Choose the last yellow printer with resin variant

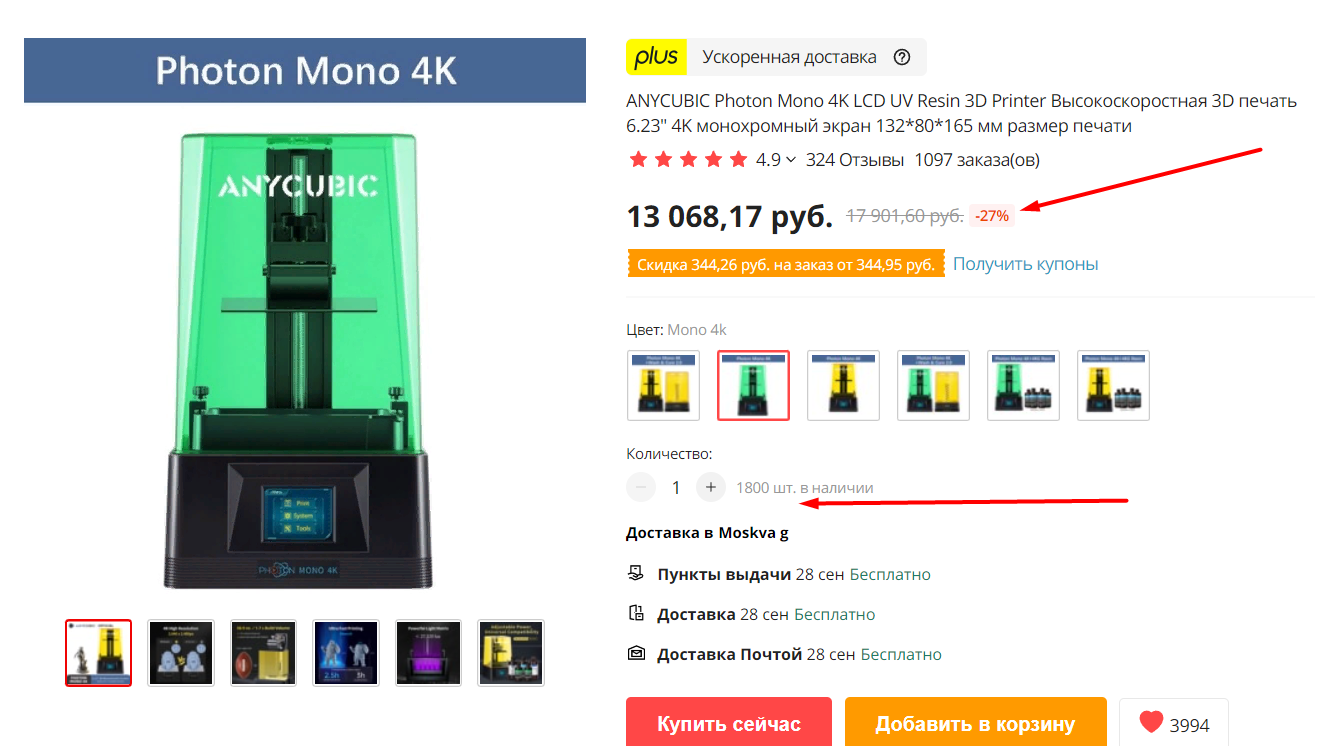point(1113,385)
